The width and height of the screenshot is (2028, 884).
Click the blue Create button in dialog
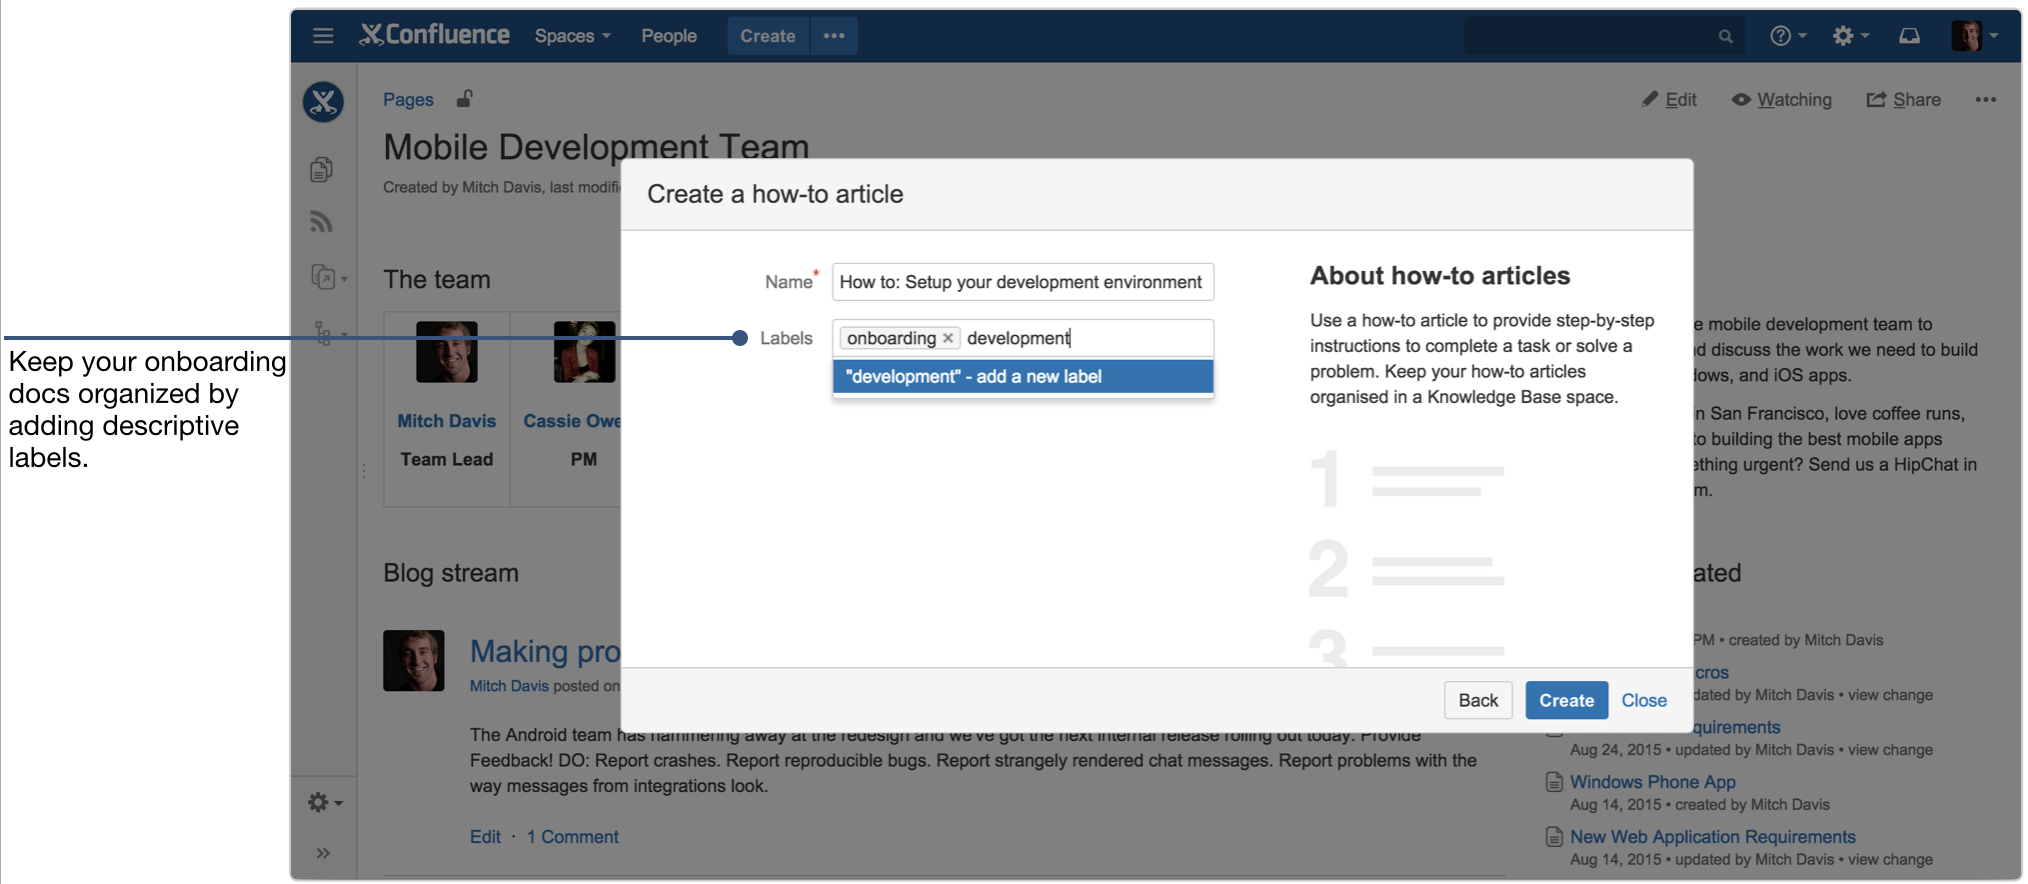[1566, 700]
